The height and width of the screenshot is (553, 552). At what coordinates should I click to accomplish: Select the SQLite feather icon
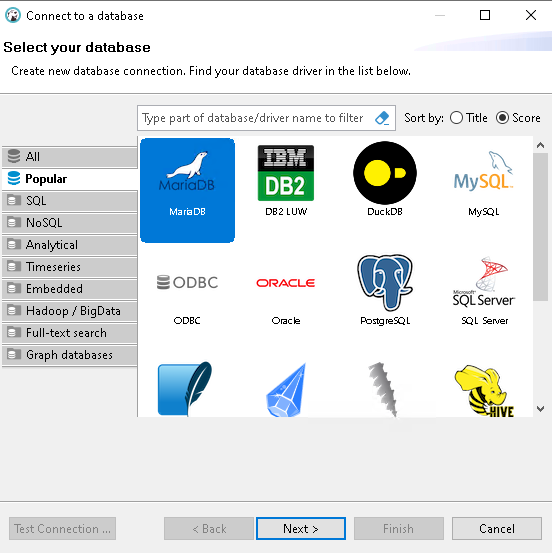point(185,389)
